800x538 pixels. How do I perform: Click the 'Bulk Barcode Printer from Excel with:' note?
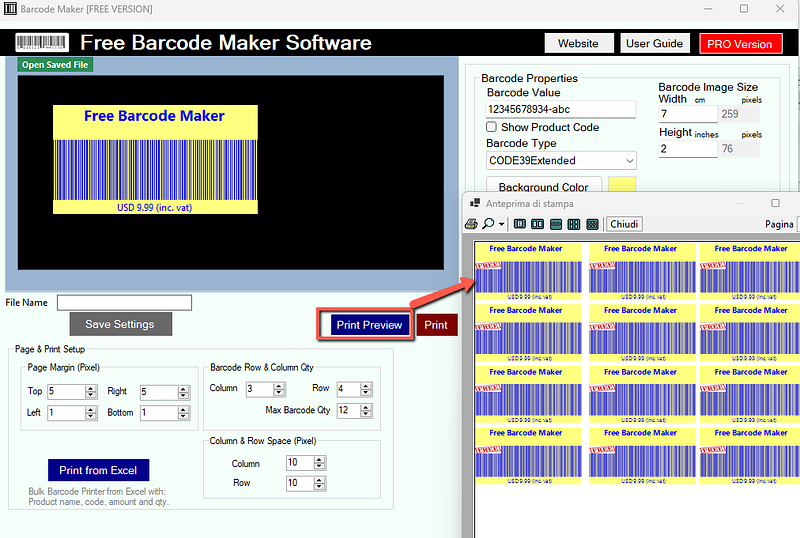pos(97,492)
